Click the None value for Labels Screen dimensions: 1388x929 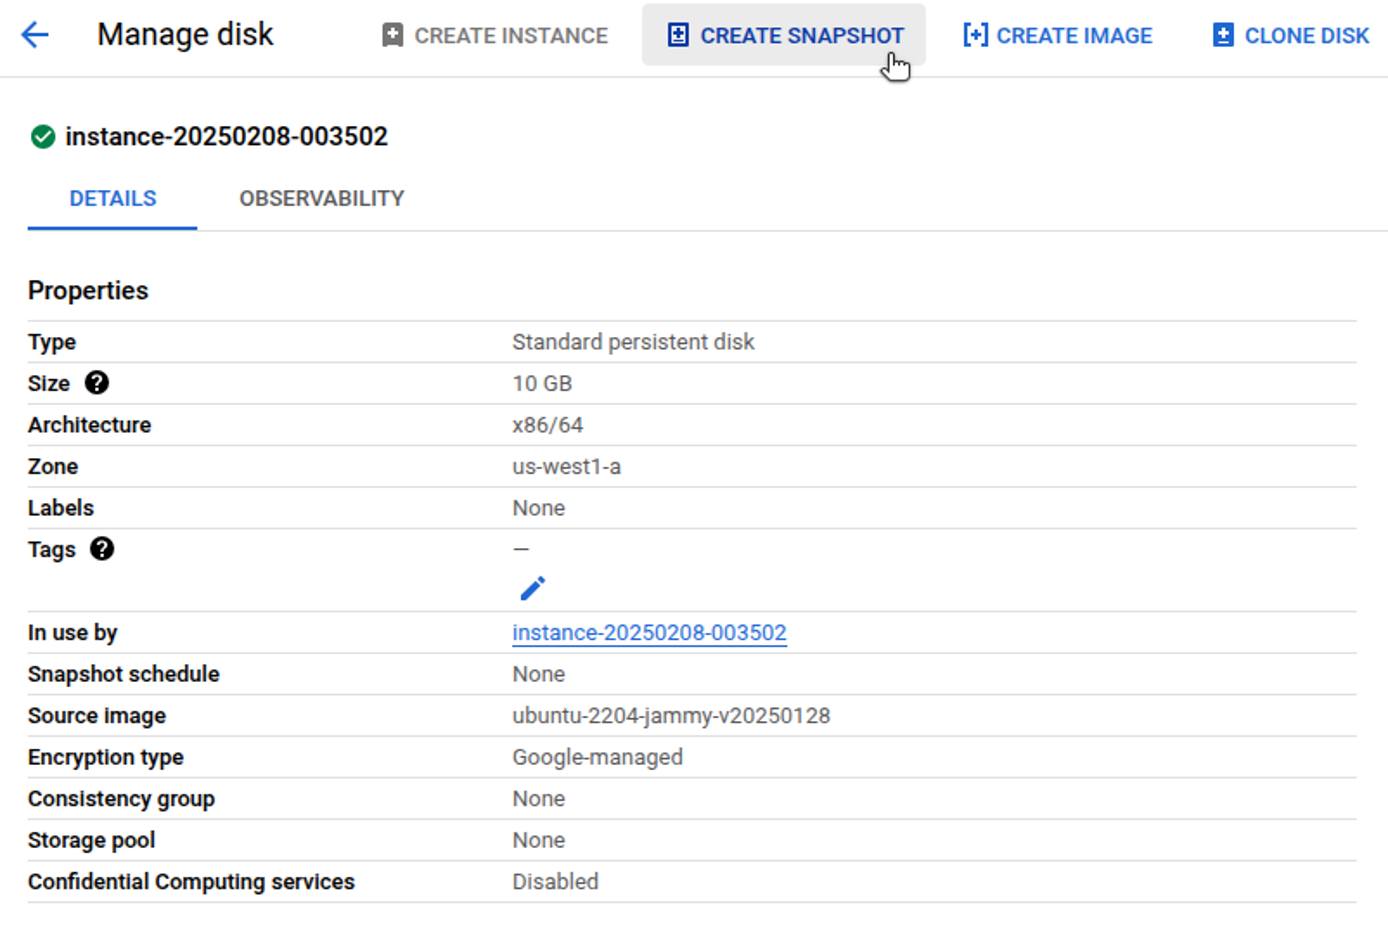pos(539,508)
